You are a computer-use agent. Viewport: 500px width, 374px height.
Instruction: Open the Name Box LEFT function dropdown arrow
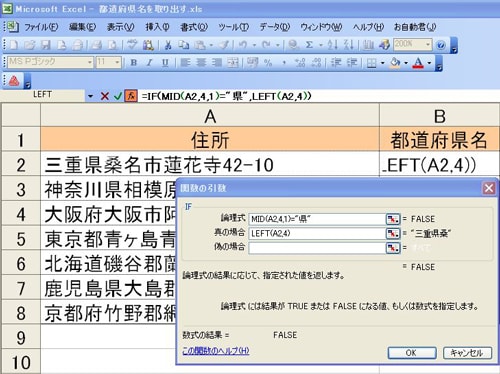(90, 96)
